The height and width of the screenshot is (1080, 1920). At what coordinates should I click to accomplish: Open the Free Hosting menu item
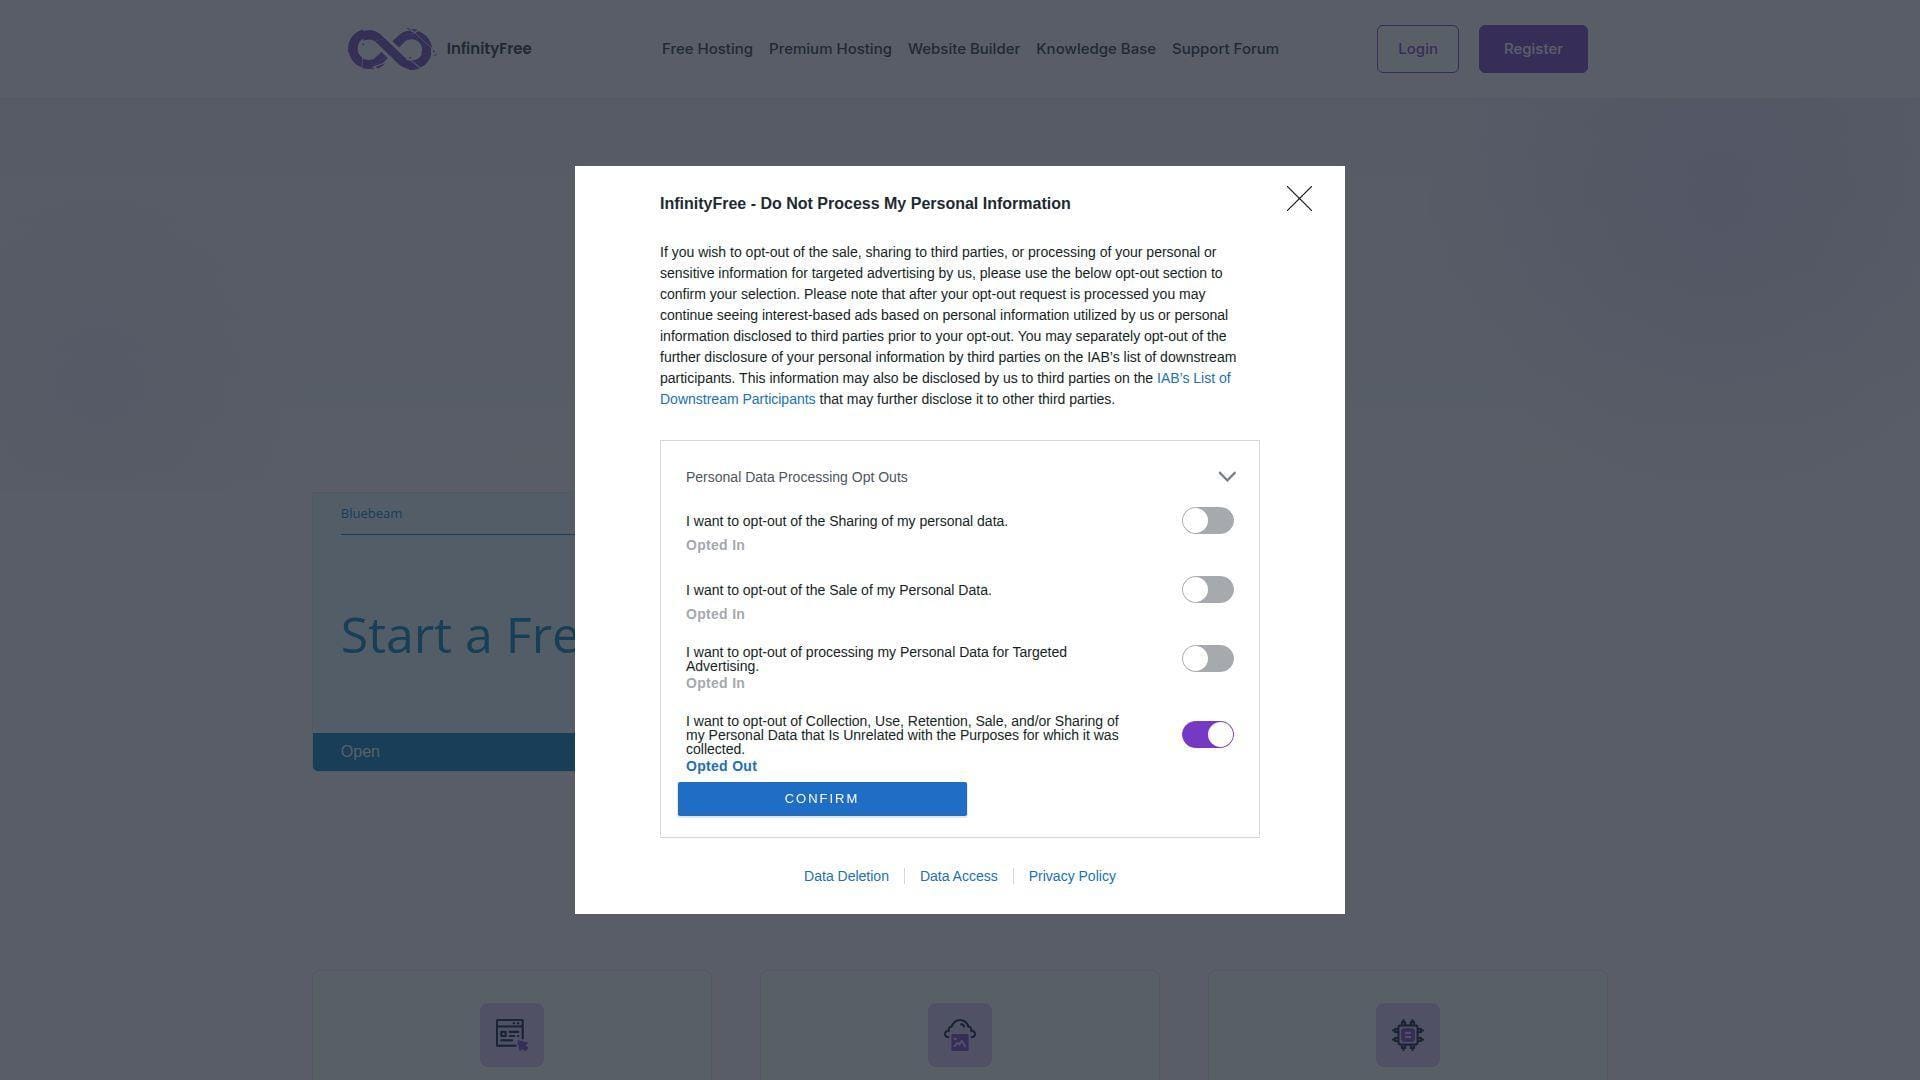tap(707, 49)
